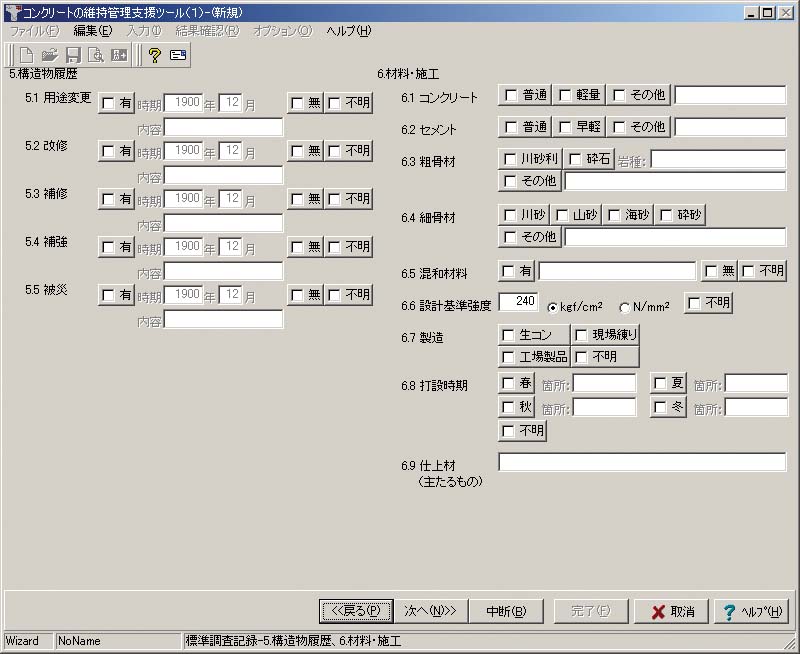The width and height of the screenshot is (800, 654).
Task: Check 有 for 5.1 用途変更
Action: 116,103
